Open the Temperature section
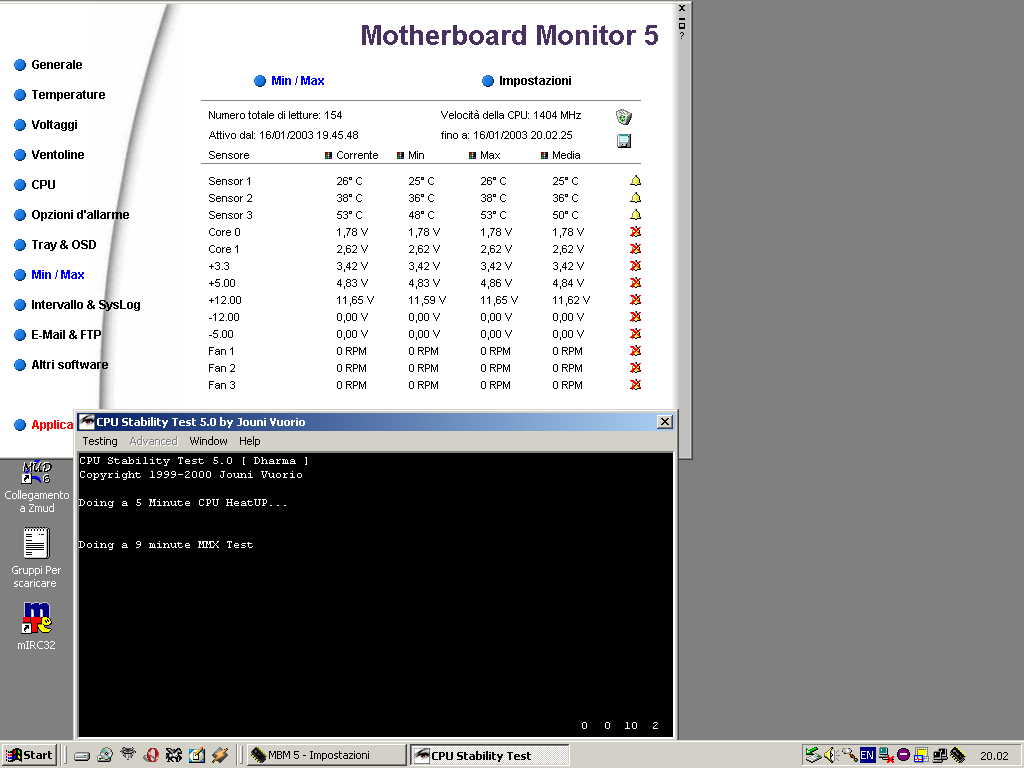This screenshot has height=768, width=1024. (60, 95)
